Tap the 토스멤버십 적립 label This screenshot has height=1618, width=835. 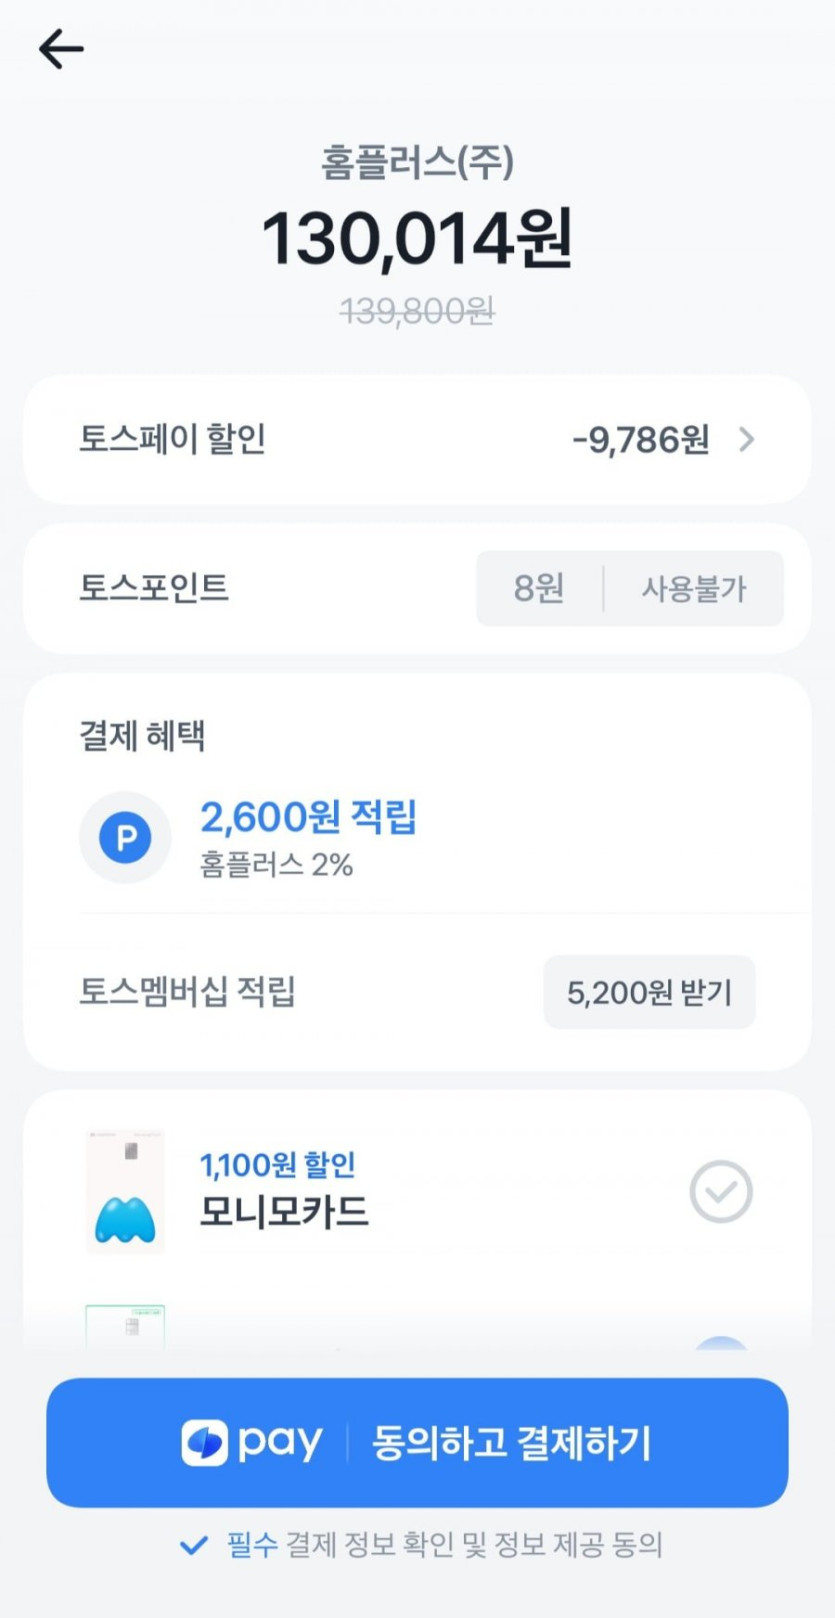point(187,992)
